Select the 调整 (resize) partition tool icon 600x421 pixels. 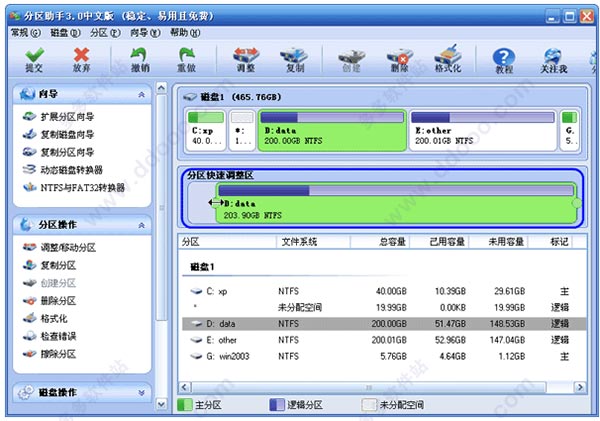[x=246, y=55]
